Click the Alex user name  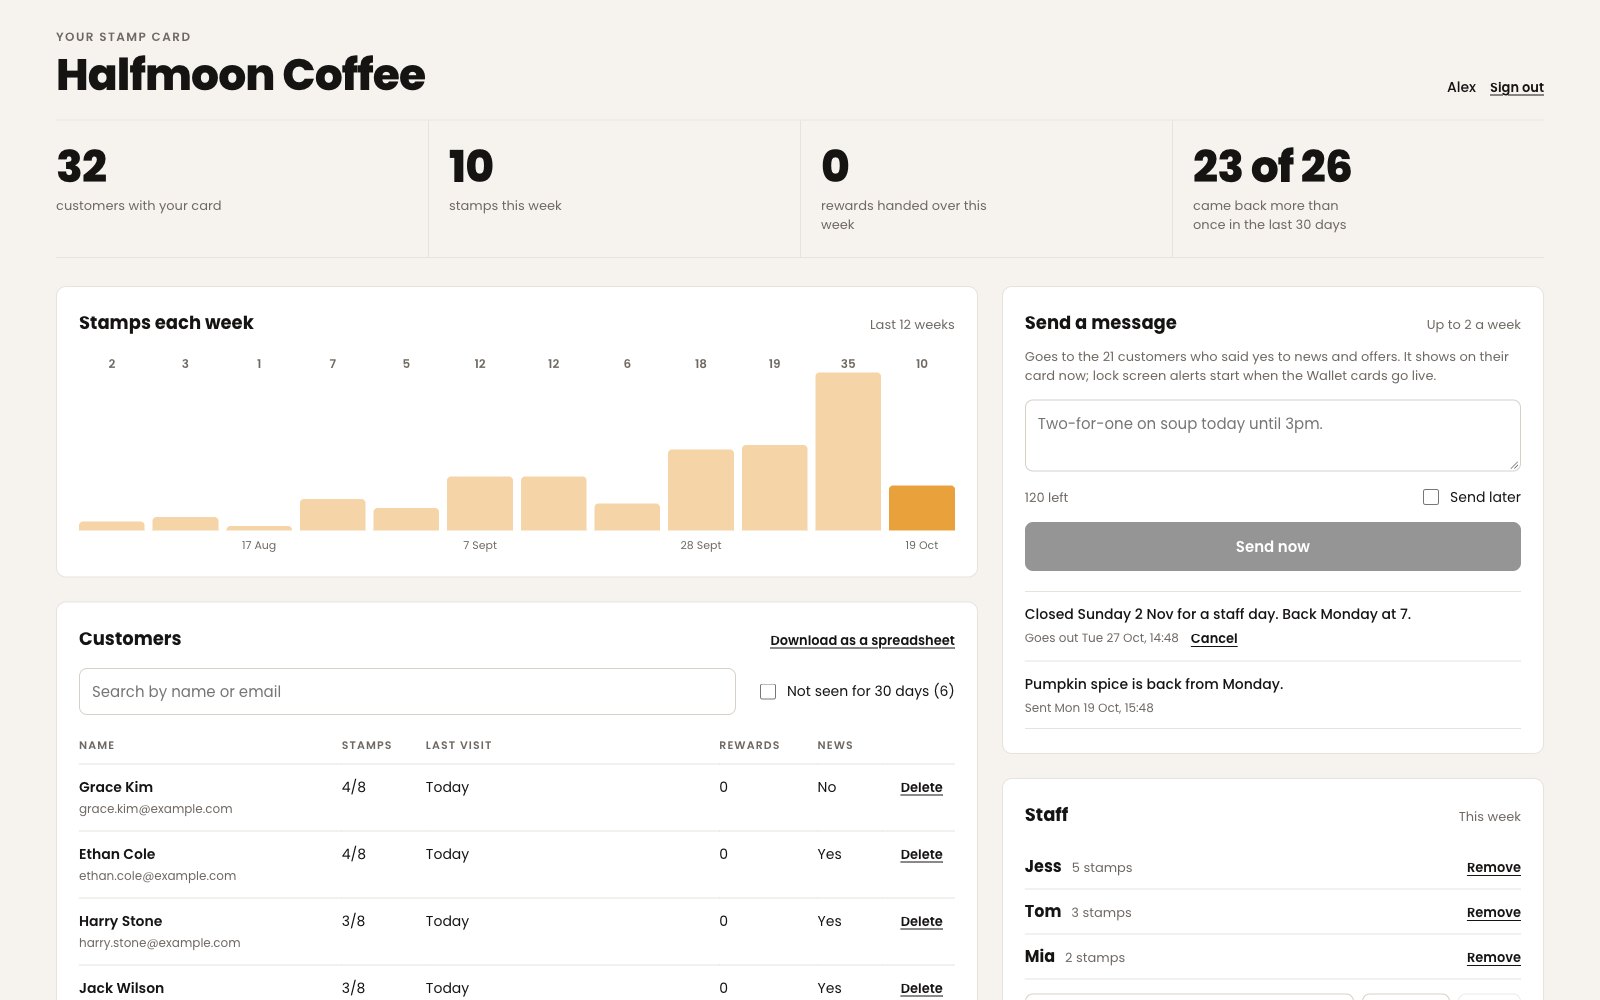[x=1461, y=87]
